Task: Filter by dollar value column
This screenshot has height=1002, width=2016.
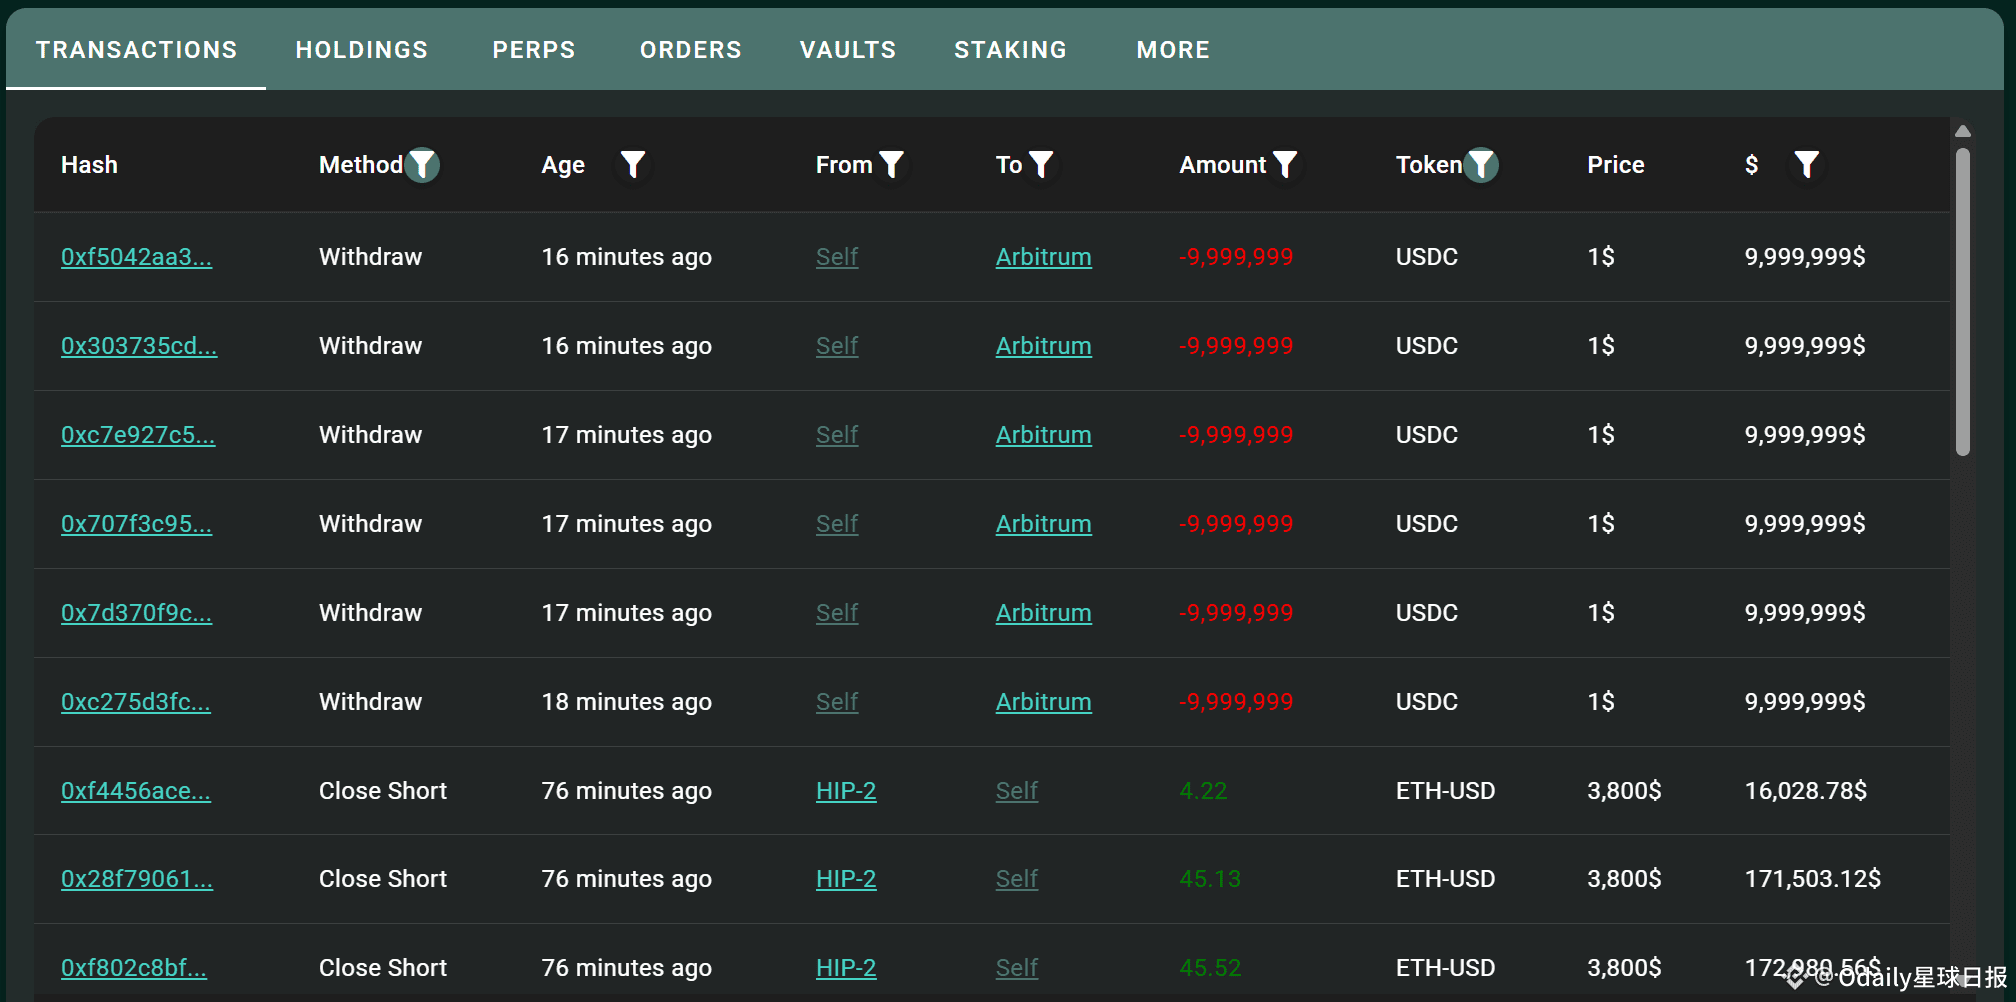Action: [1806, 165]
